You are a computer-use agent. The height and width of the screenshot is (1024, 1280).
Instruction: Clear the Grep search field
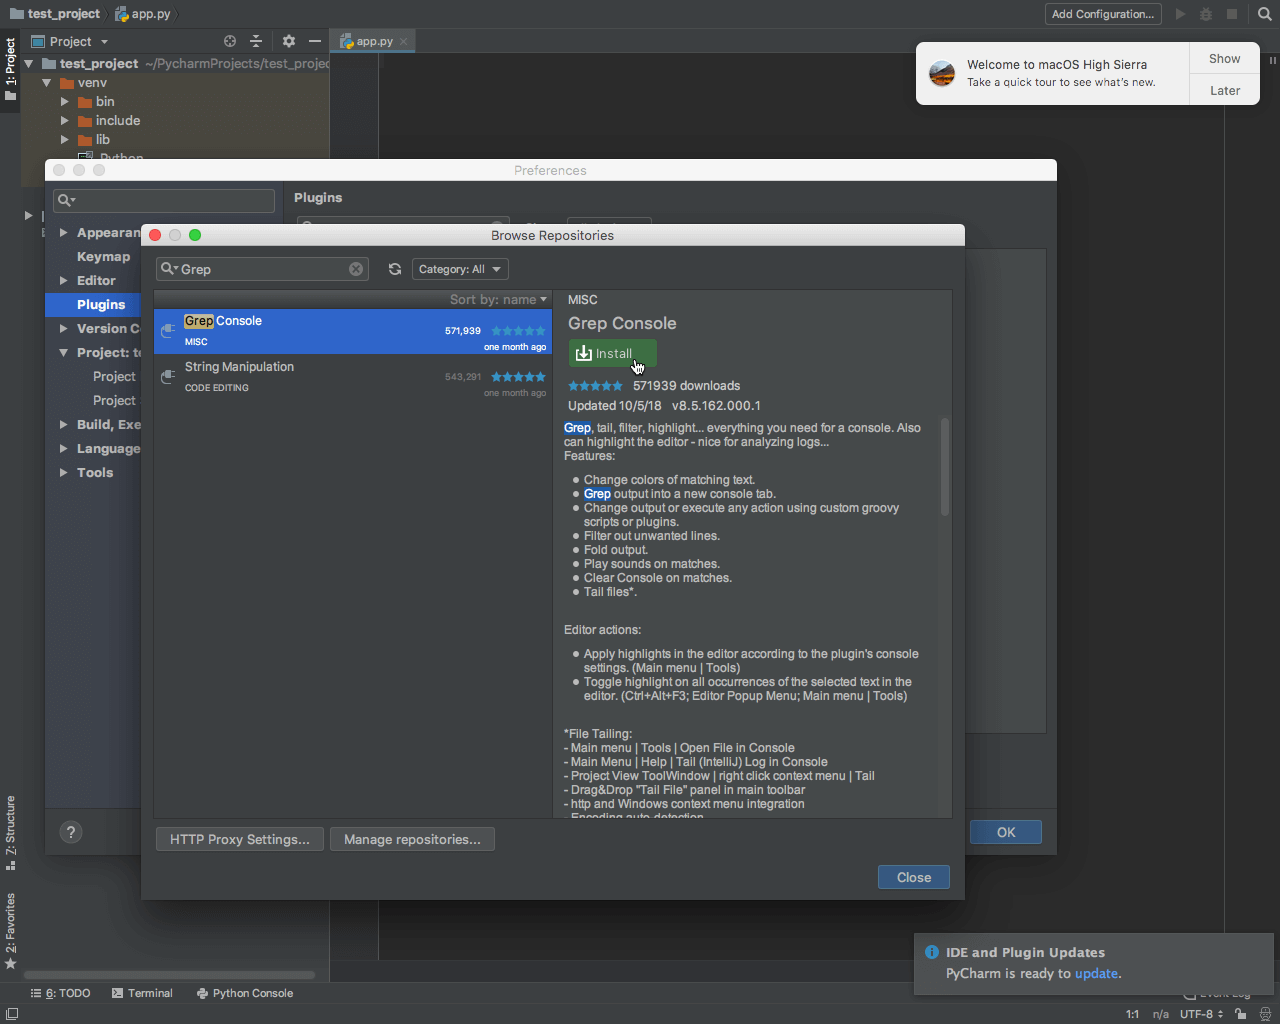(x=356, y=269)
